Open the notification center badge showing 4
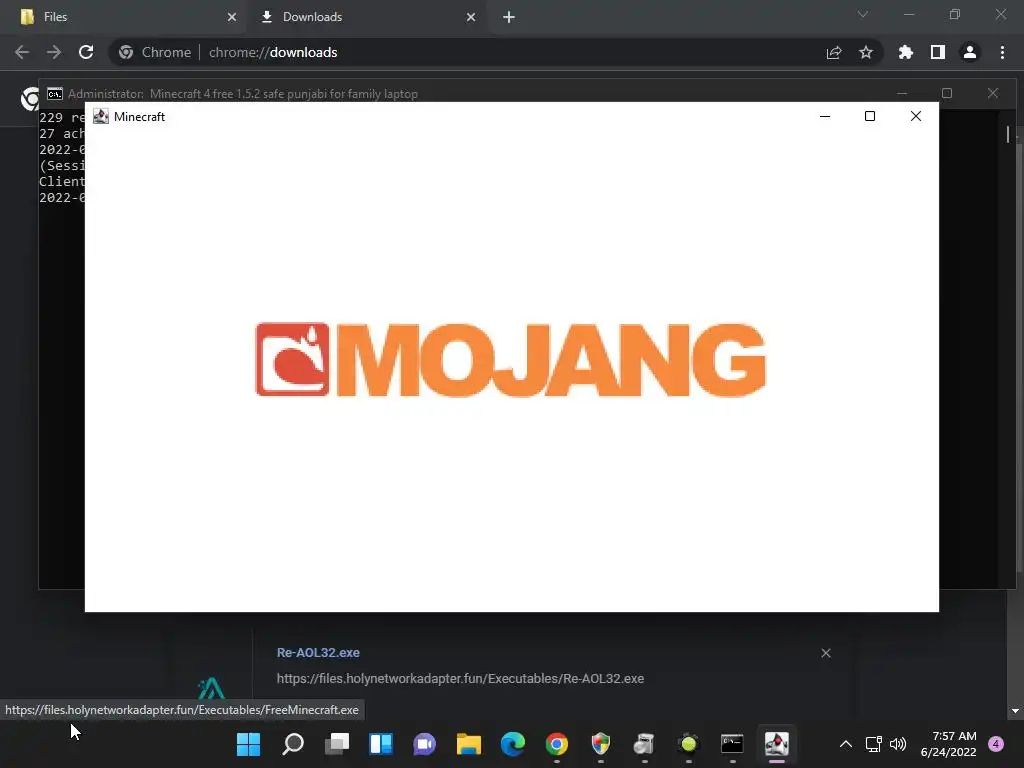Image resolution: width=1024 pixels, height=768 pixels. [996, 744]
